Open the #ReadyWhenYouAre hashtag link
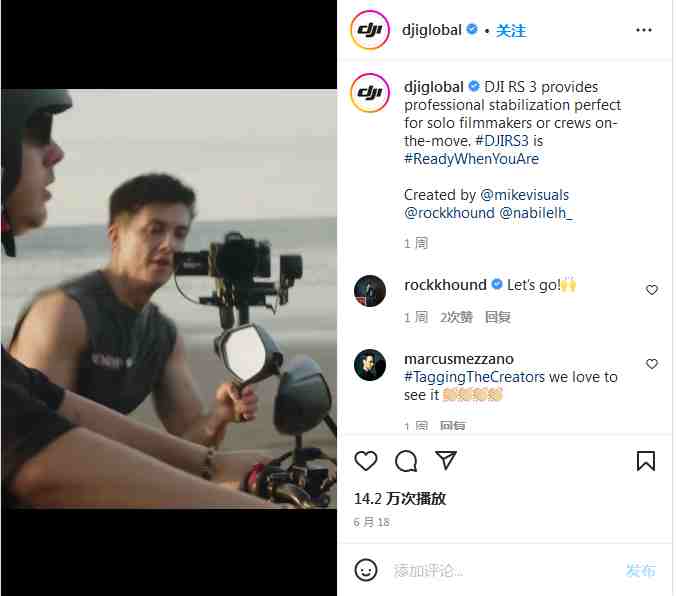The height and width of the screenshot is (596, 676). click(471, 159)
